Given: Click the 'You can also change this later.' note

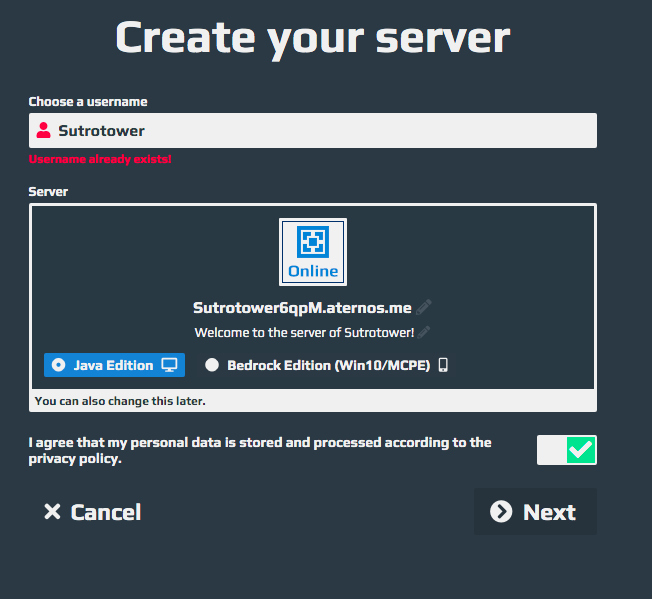Looking at the screenshot, I should click(x=120, y=401).
